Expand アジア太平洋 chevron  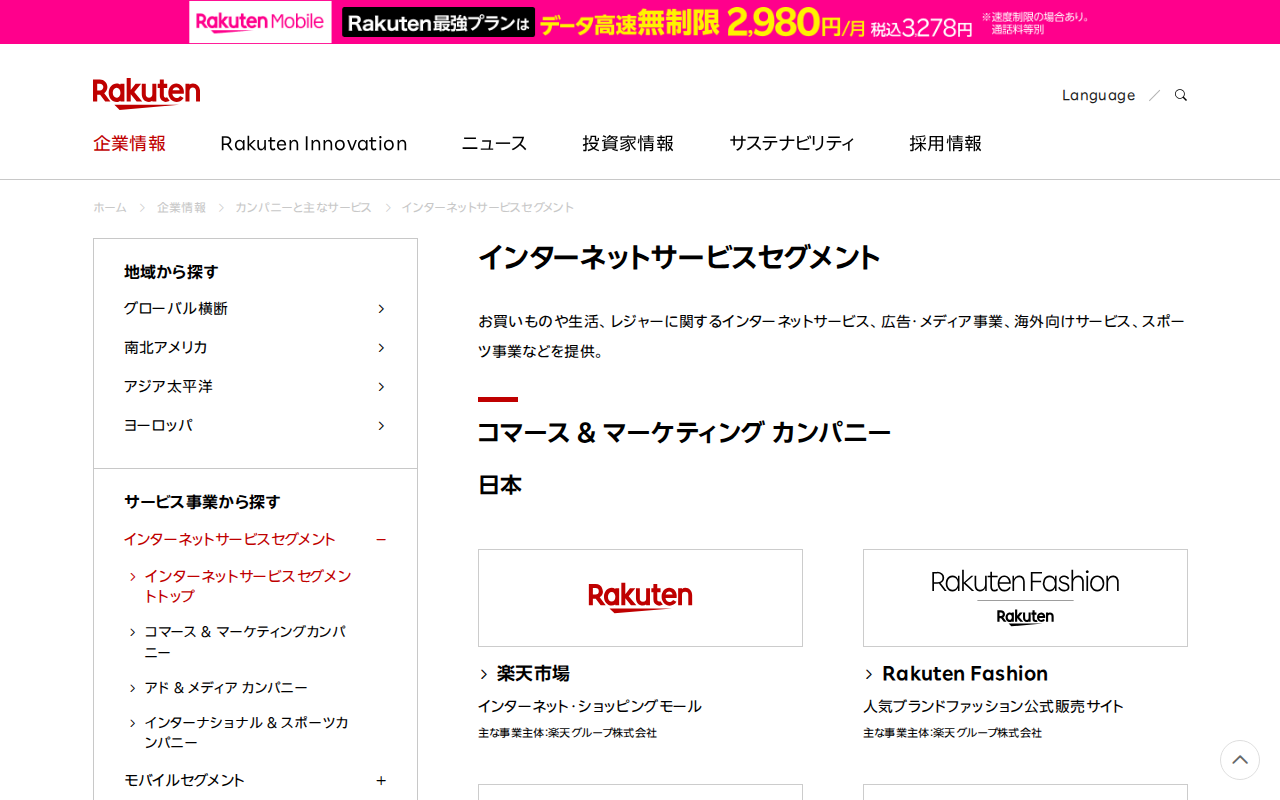(381, 387)
